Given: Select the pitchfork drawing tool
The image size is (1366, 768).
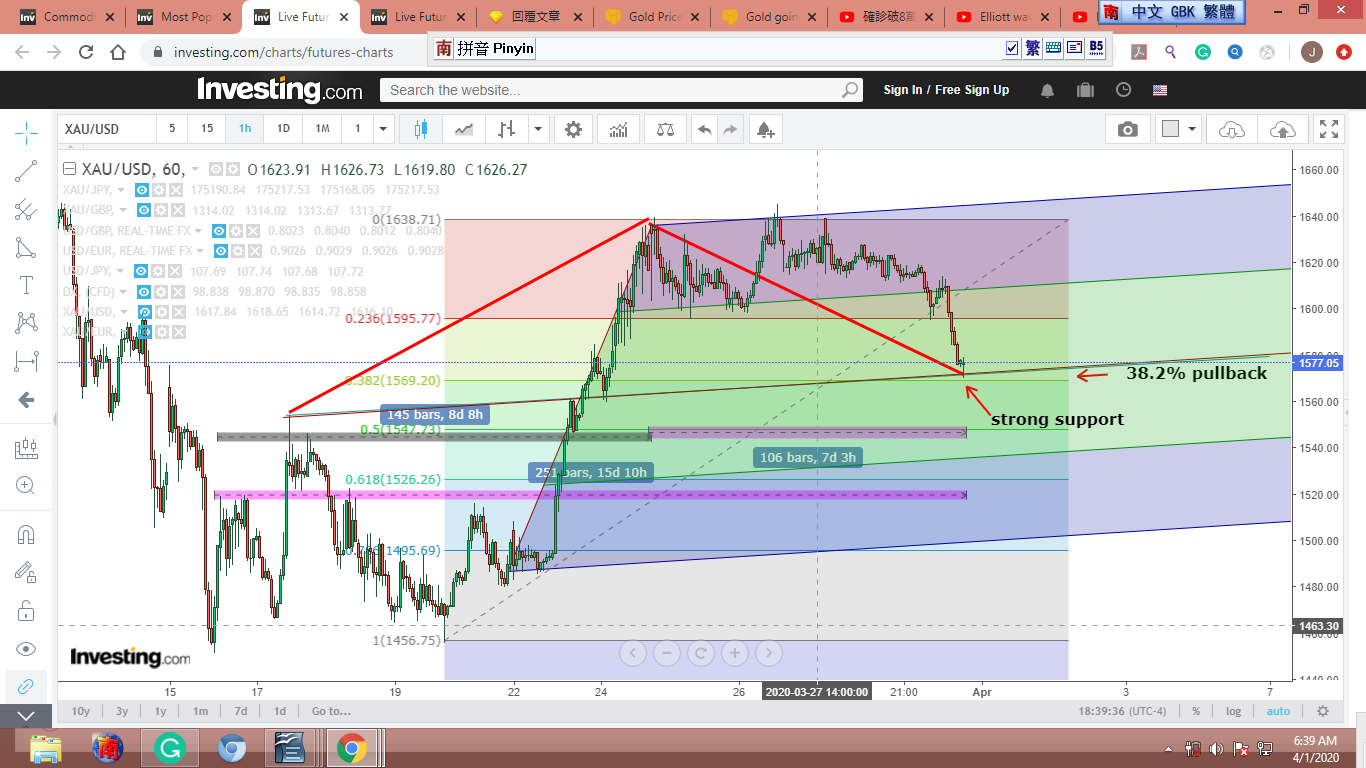Looking at the screenshot, I should pos(27,209).
